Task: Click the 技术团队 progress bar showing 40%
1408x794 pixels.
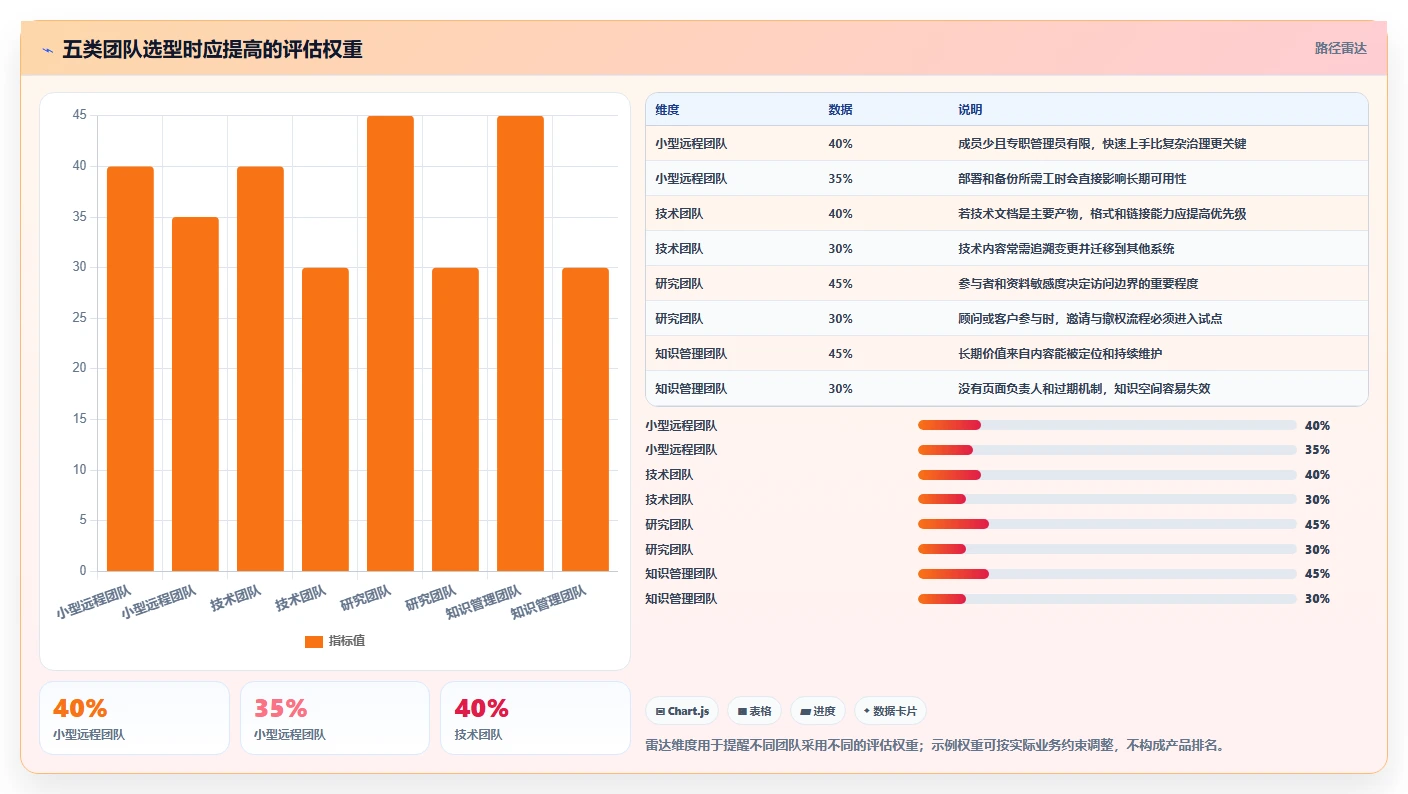Action: tap(1107, 475)
